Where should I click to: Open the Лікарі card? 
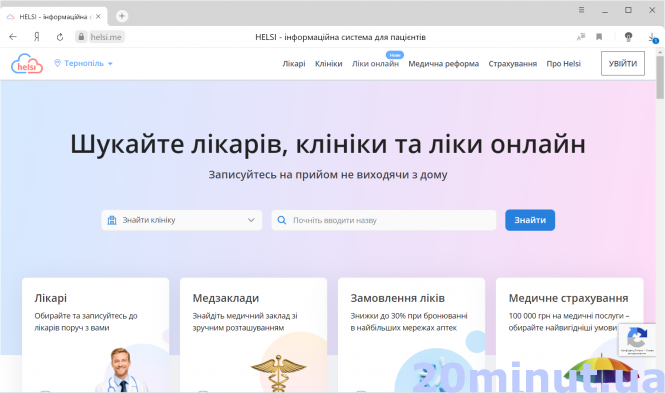(95, 335)
